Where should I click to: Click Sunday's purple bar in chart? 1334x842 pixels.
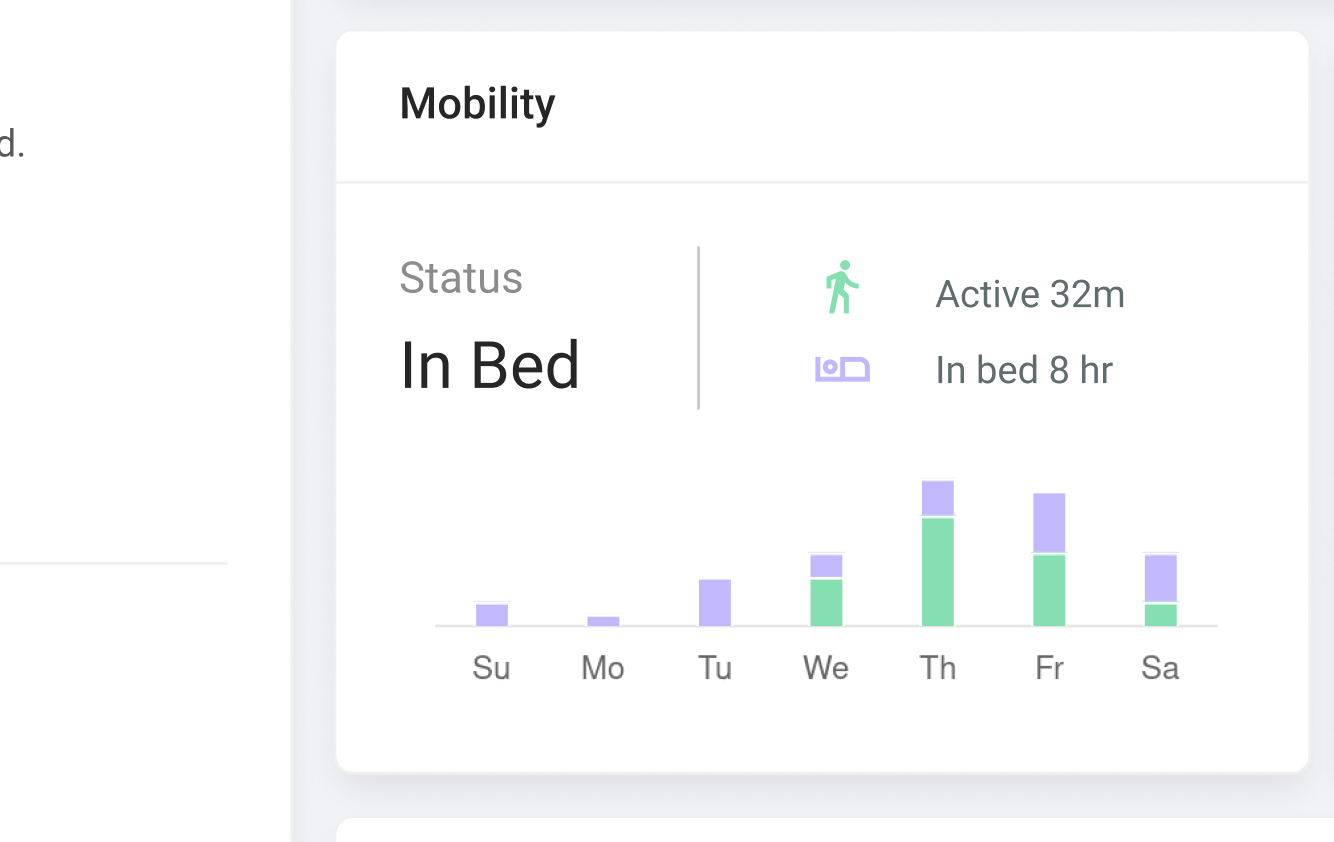click(x=492, y=615)
